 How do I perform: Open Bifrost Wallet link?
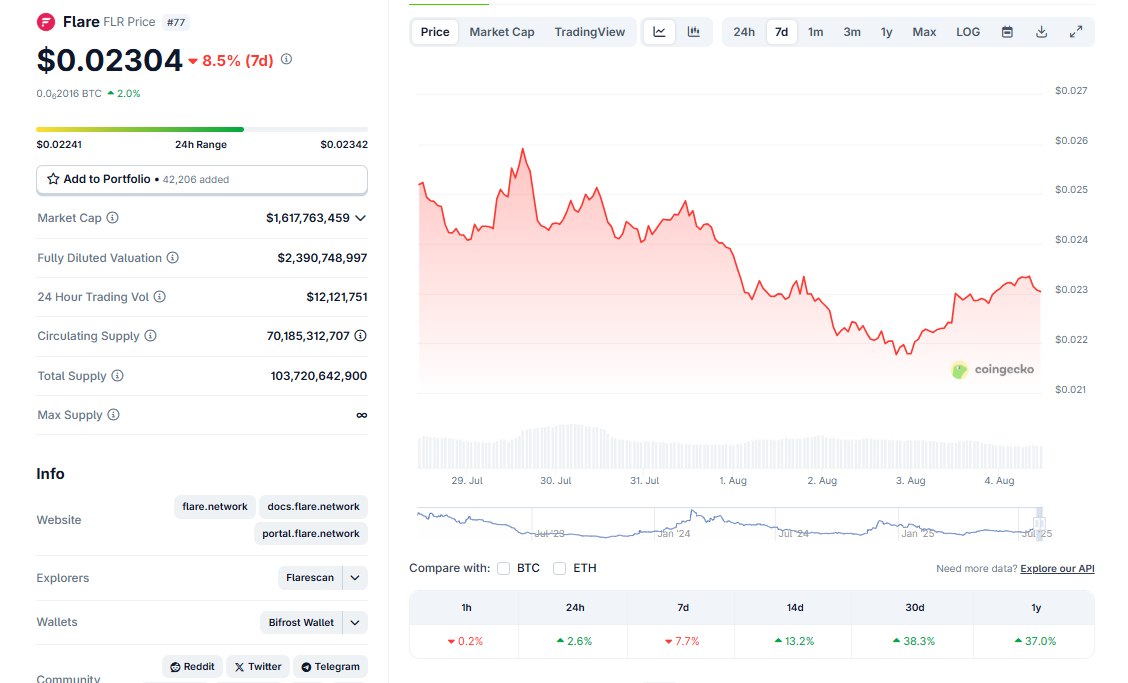[x=301, y=623]
